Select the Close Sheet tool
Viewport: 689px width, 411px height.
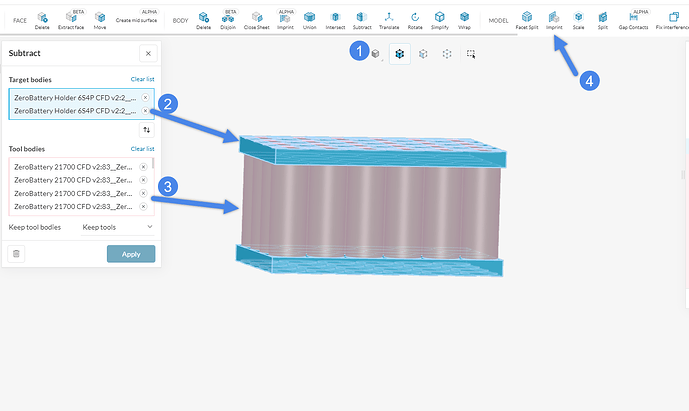(257, 18)
